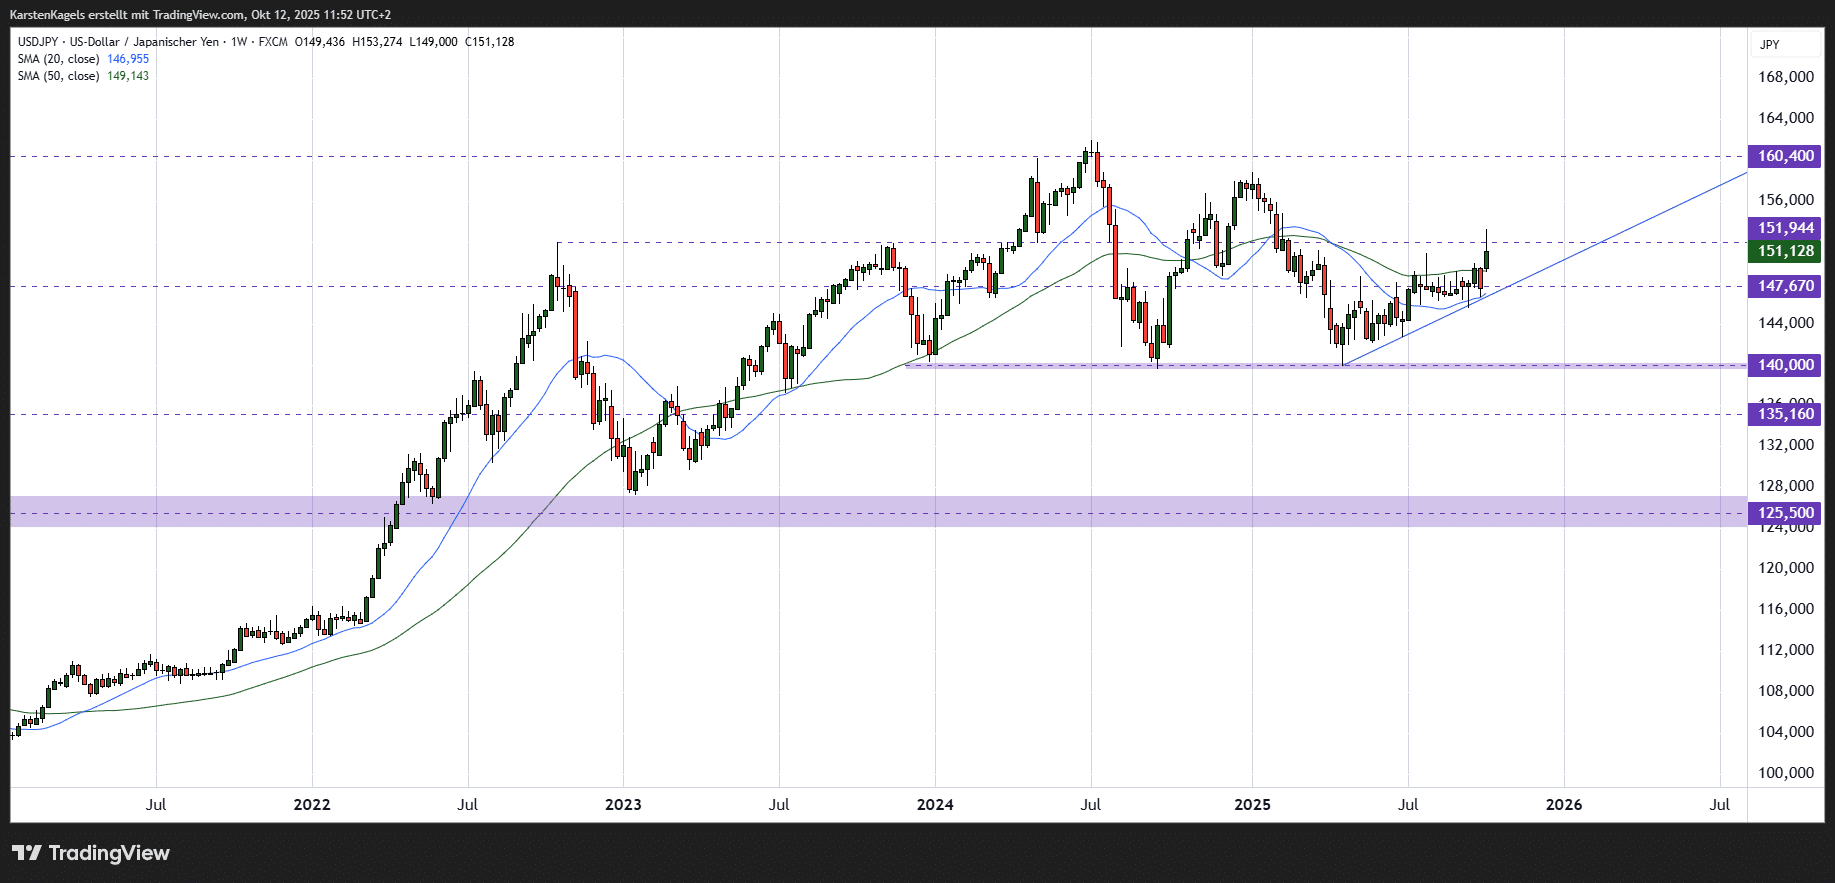Open the JPY currency selector on price axis
This screenshot has width=1835, height=883.
(x=1770, y=44)
